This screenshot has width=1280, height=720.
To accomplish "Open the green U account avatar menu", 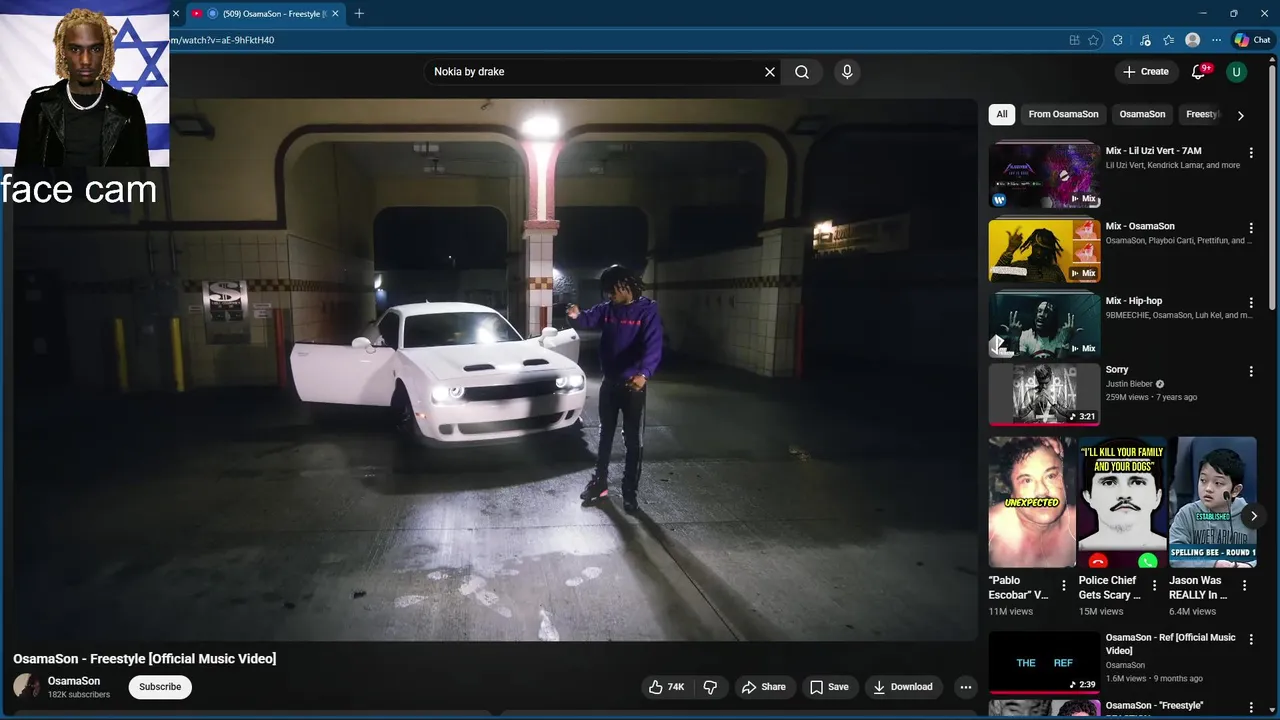I will pyautogui.click(x=1237, y=72).
